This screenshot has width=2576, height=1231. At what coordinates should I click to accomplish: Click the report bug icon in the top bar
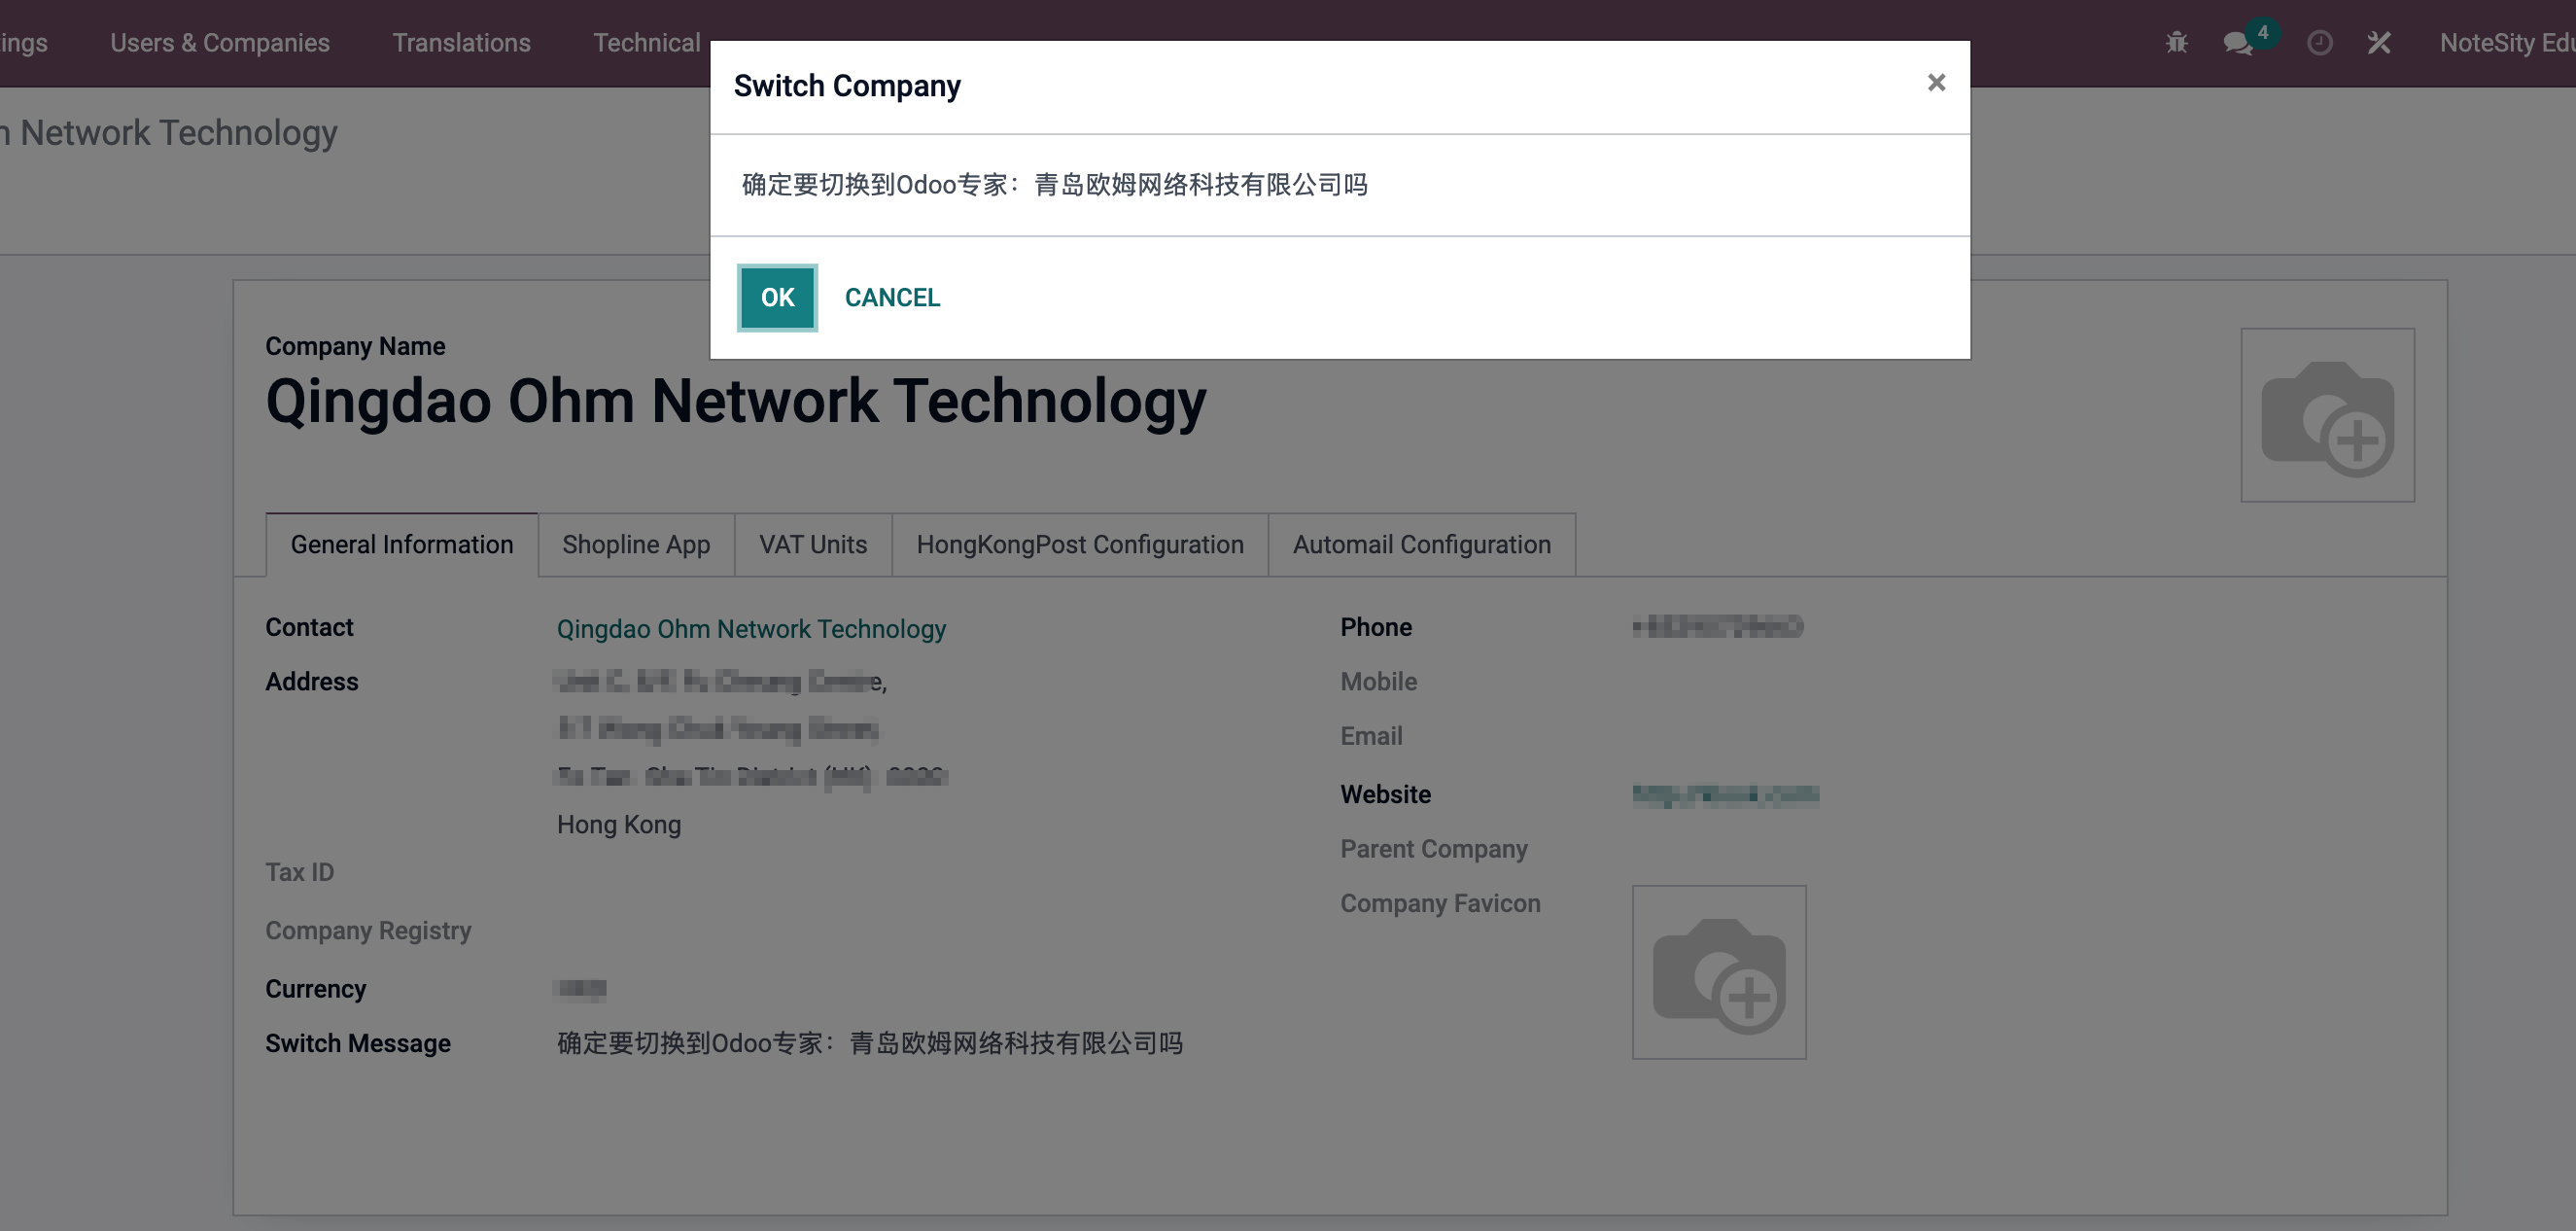click(2176, 42)
